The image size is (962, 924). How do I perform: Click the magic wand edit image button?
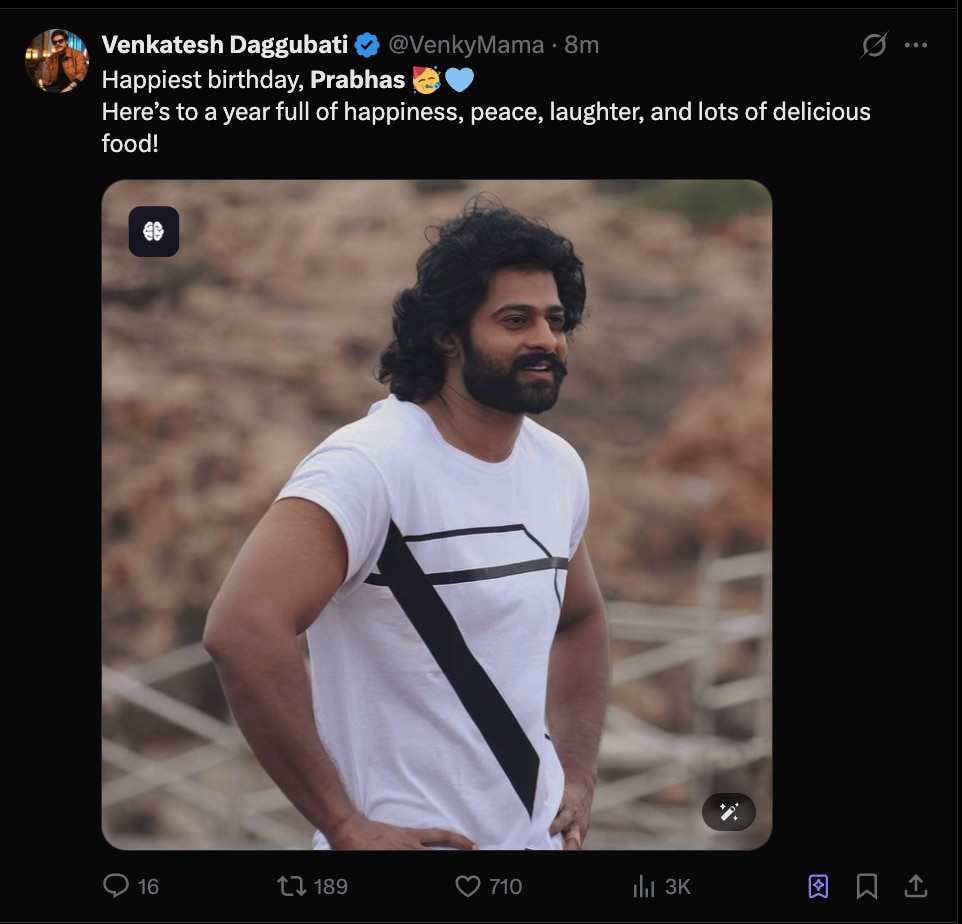pyautogui.click(x=729, y=812)
